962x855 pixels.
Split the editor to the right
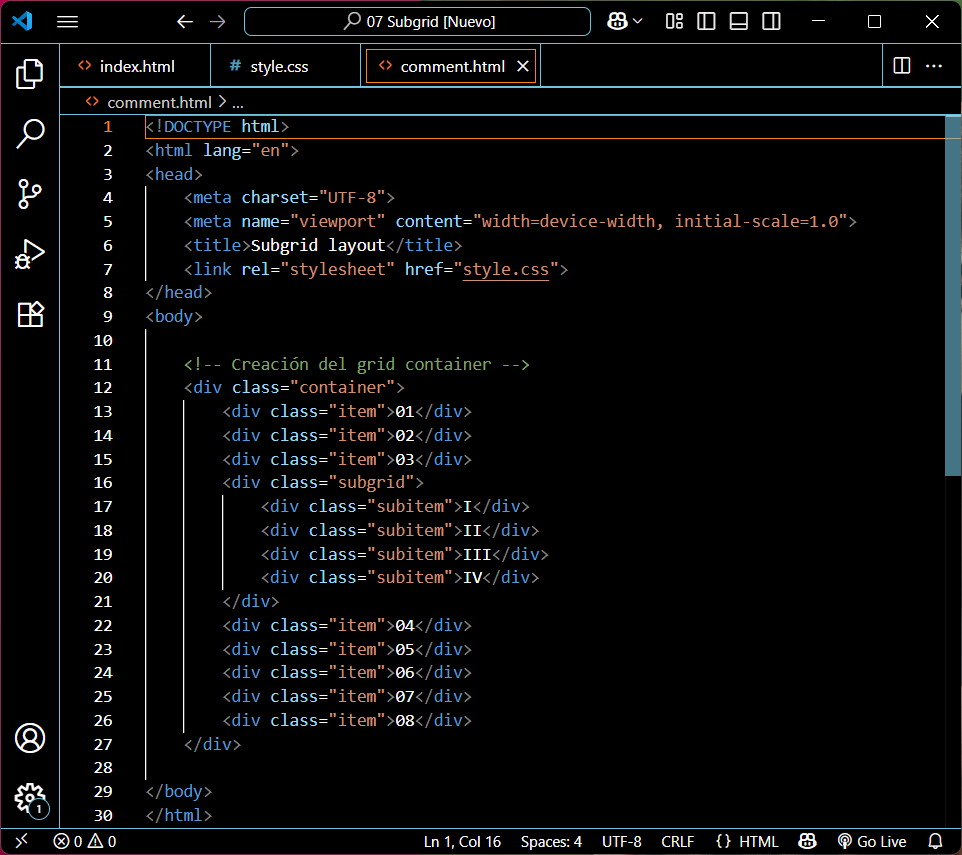coord(902,66)
